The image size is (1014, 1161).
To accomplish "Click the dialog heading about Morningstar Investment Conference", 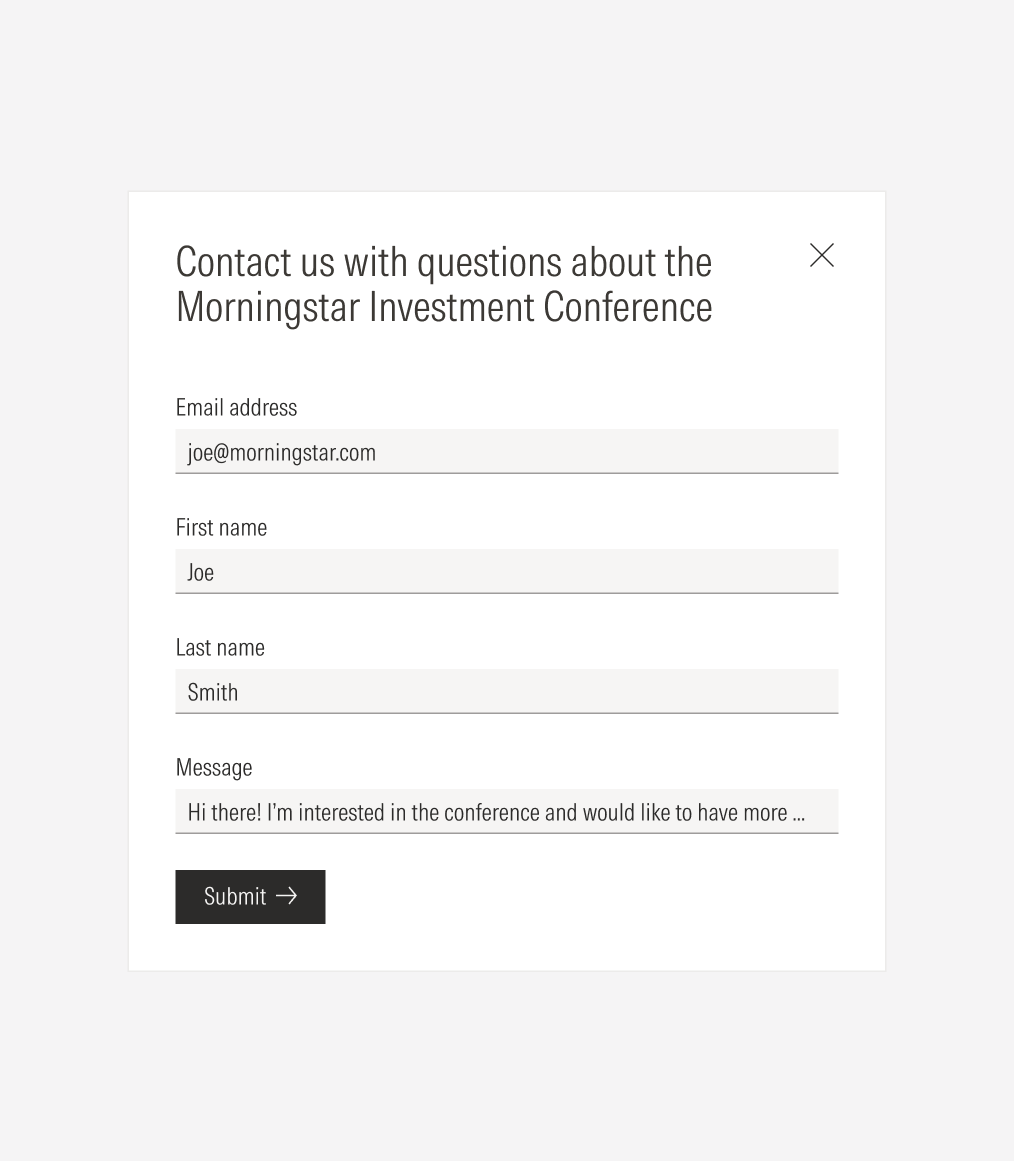I will point(443,284).
